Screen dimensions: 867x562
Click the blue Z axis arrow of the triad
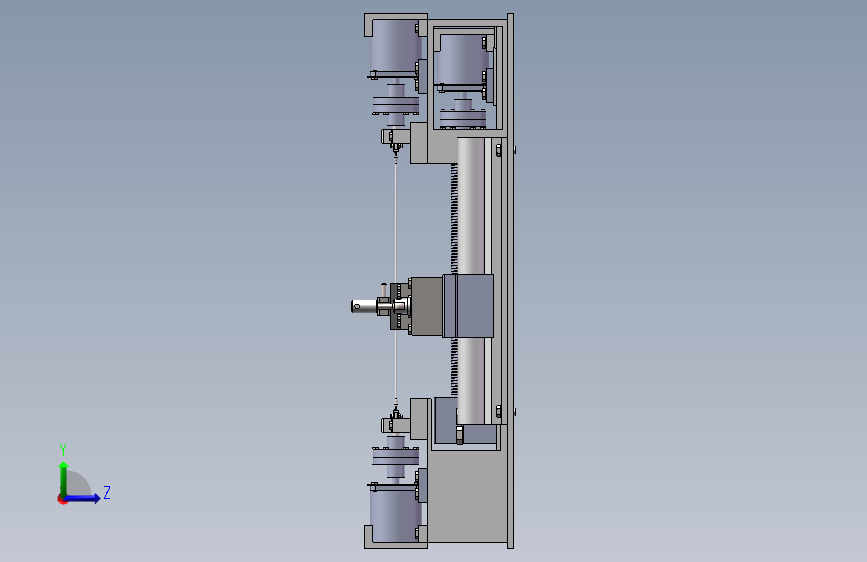pyautogui.click(x=83, y=498)
